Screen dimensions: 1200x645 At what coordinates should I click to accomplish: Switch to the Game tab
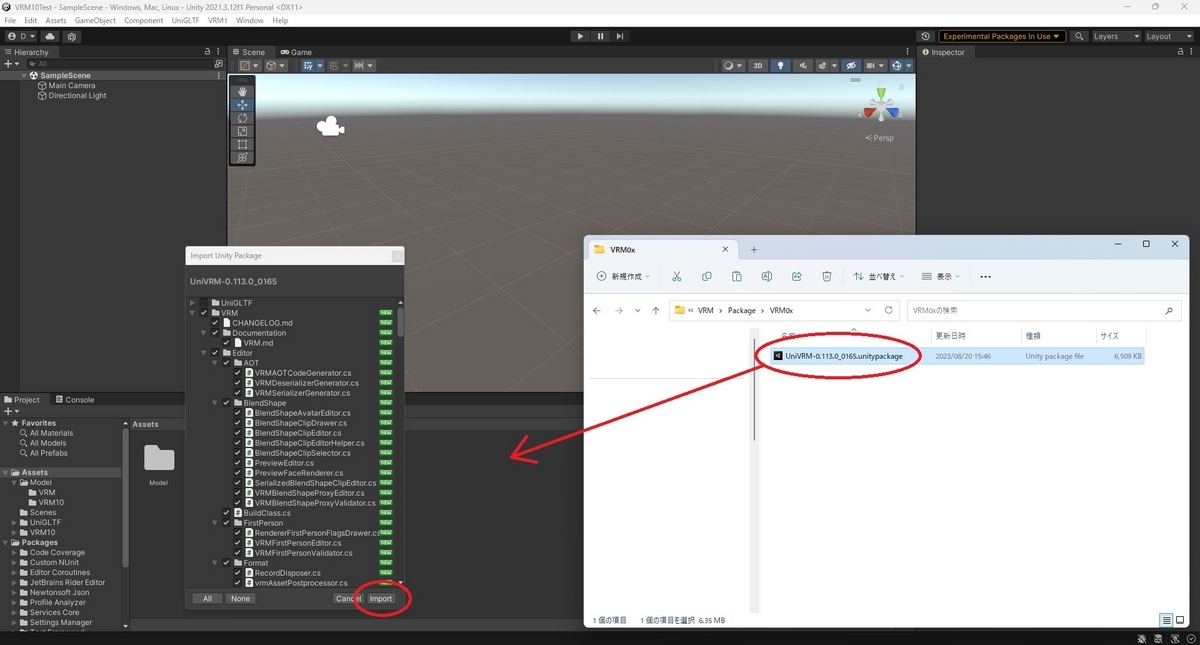[296, 52]
